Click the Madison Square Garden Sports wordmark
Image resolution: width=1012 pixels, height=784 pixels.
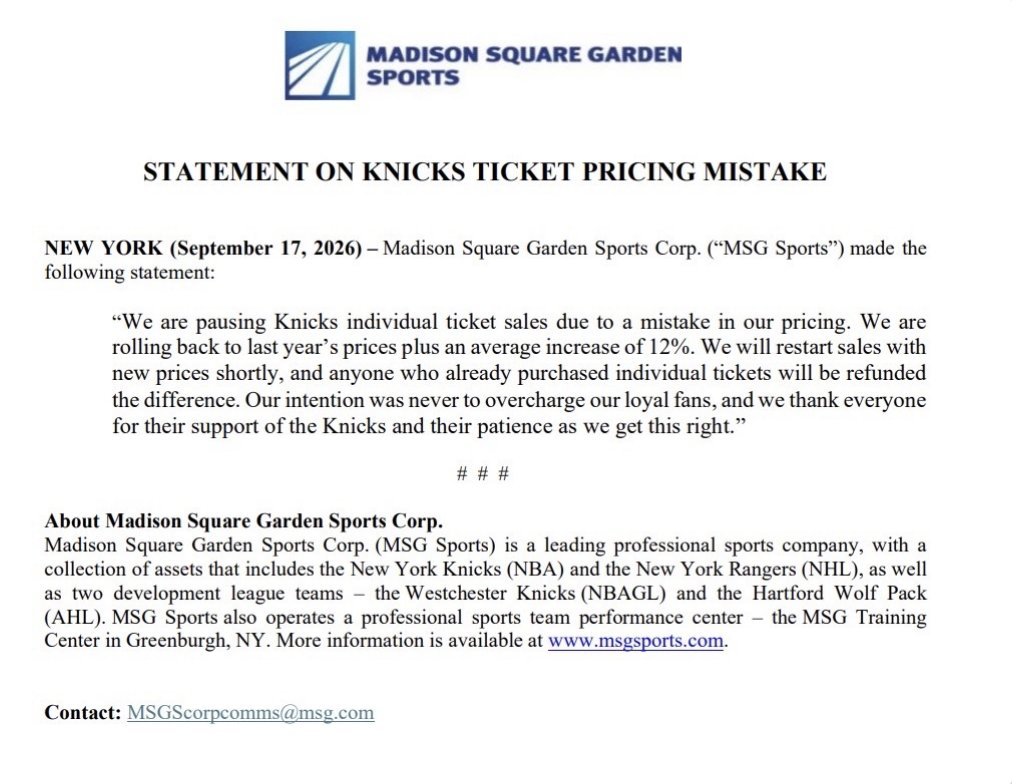[524, 66]
